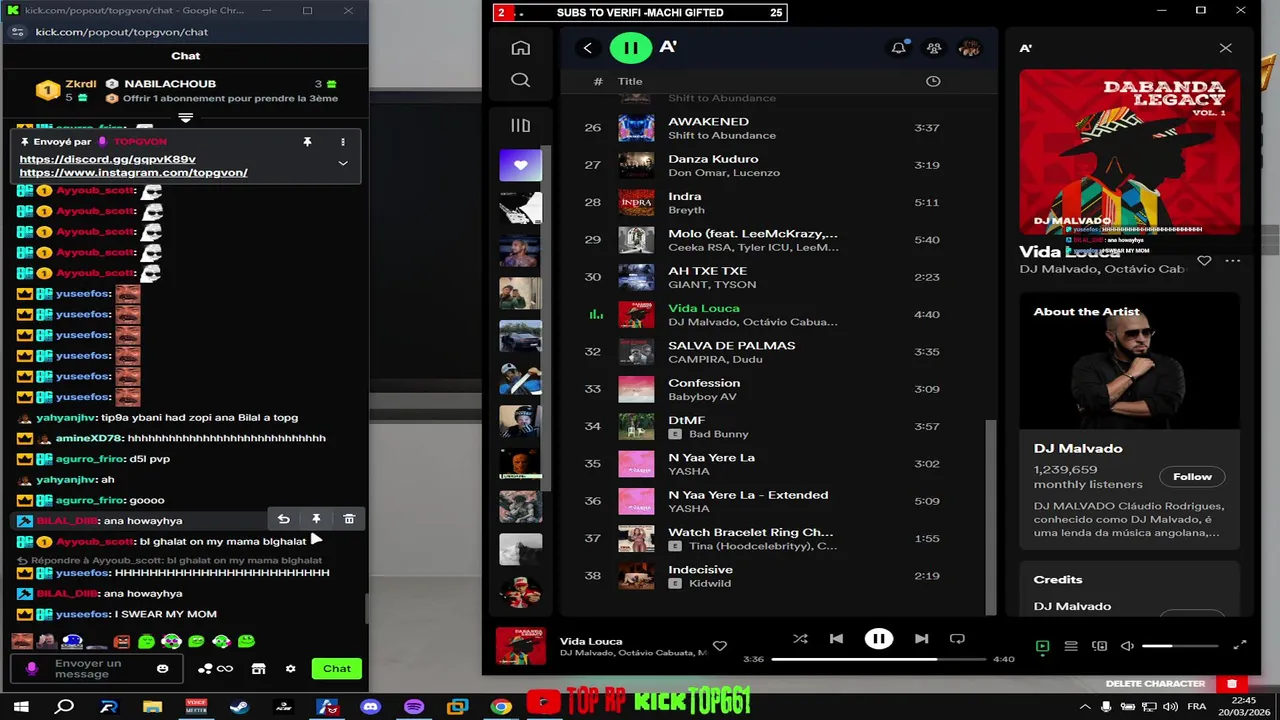Open the Windows Start menu
The width and height of the screenshot is (1280, 720).
pyautogui.click(x=21, y=706)
